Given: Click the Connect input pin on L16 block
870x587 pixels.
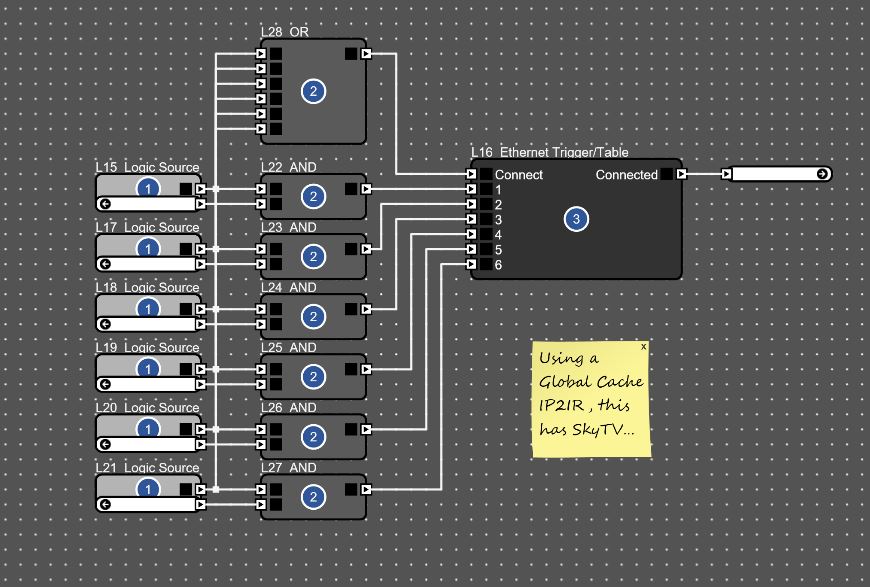Looking at the screenshot, I should (485, 174).
